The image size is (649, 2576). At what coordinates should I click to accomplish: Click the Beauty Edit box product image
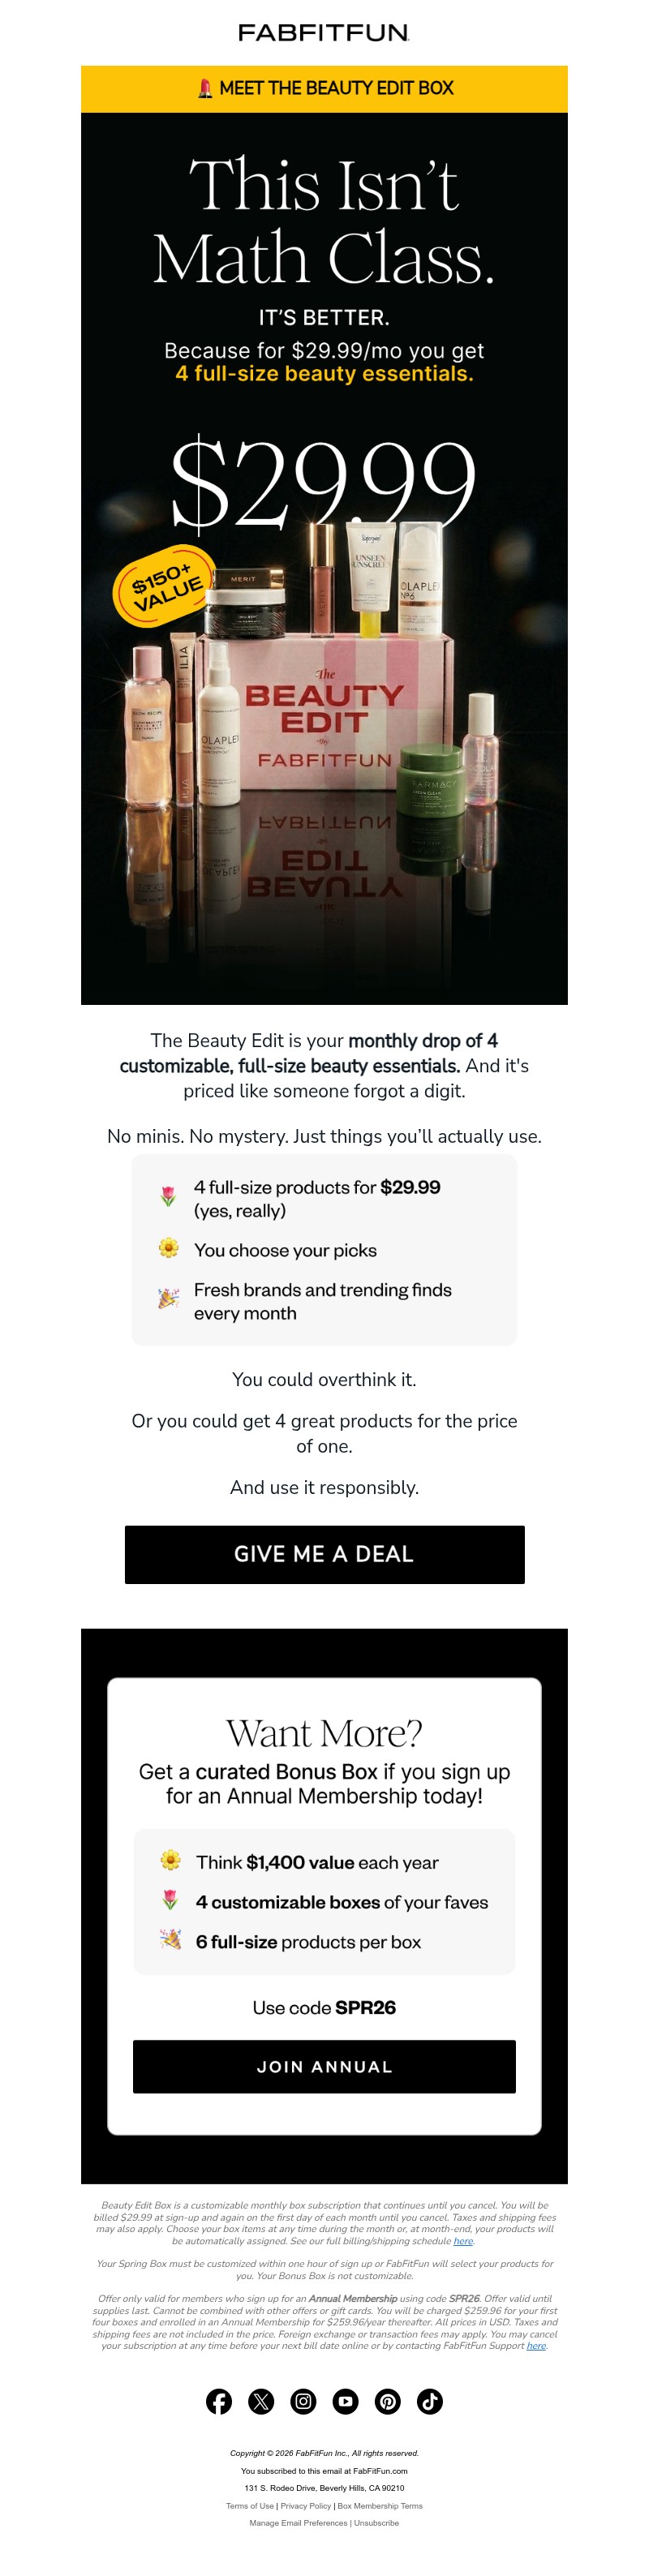[x=324, y=720]
